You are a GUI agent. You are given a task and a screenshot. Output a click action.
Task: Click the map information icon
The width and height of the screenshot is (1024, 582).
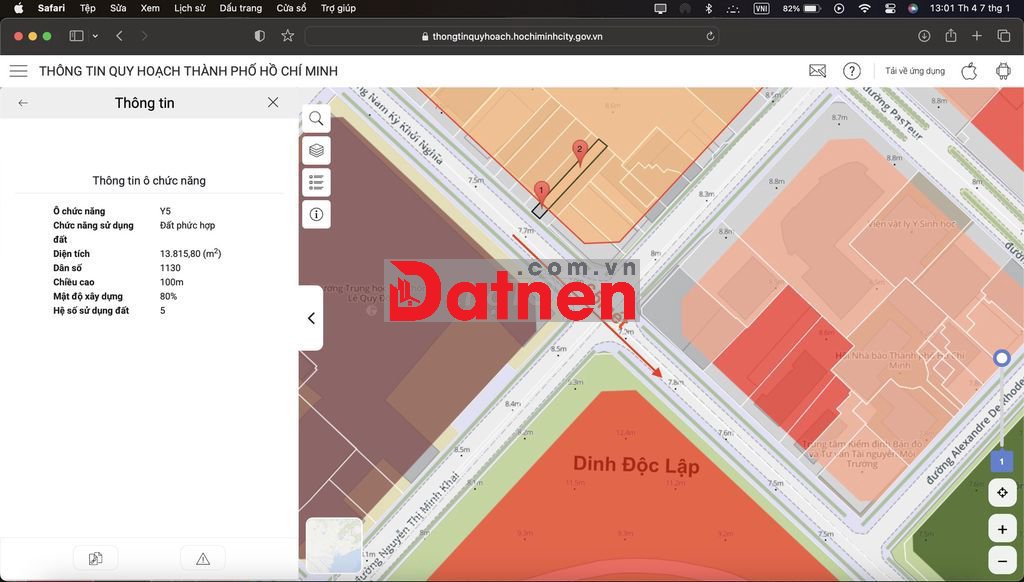click(316, 214)
